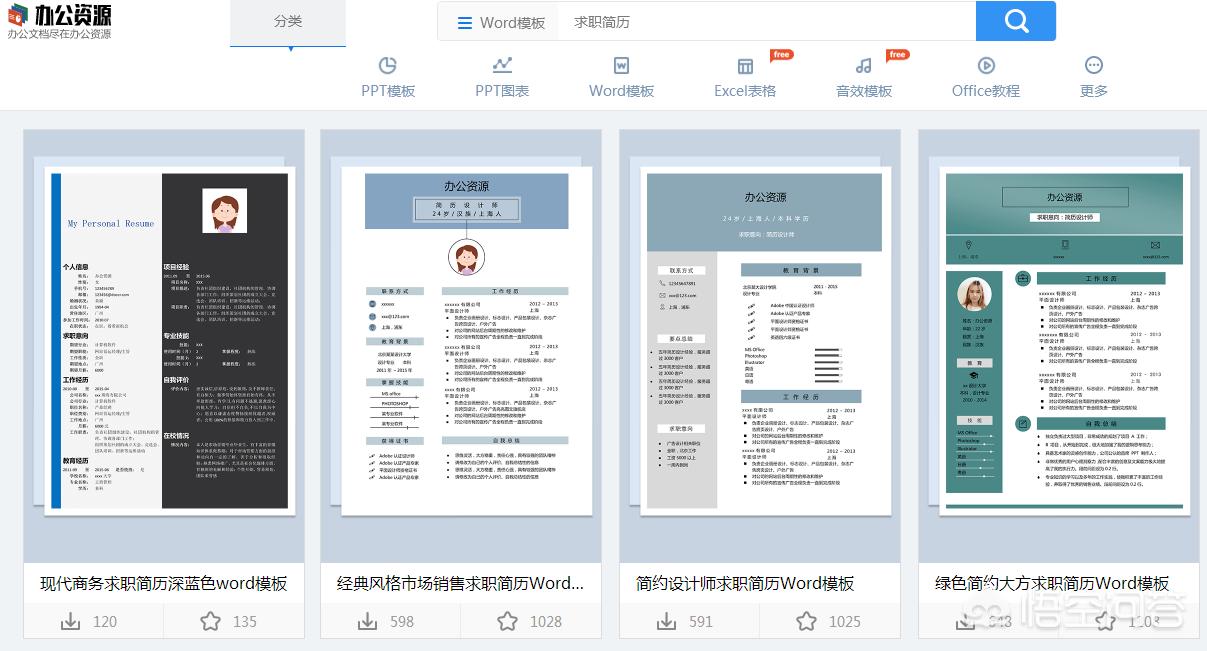Click the favorite count 135
The height and width of the screenshot is (651, 1207).
[x=245, y=621]
